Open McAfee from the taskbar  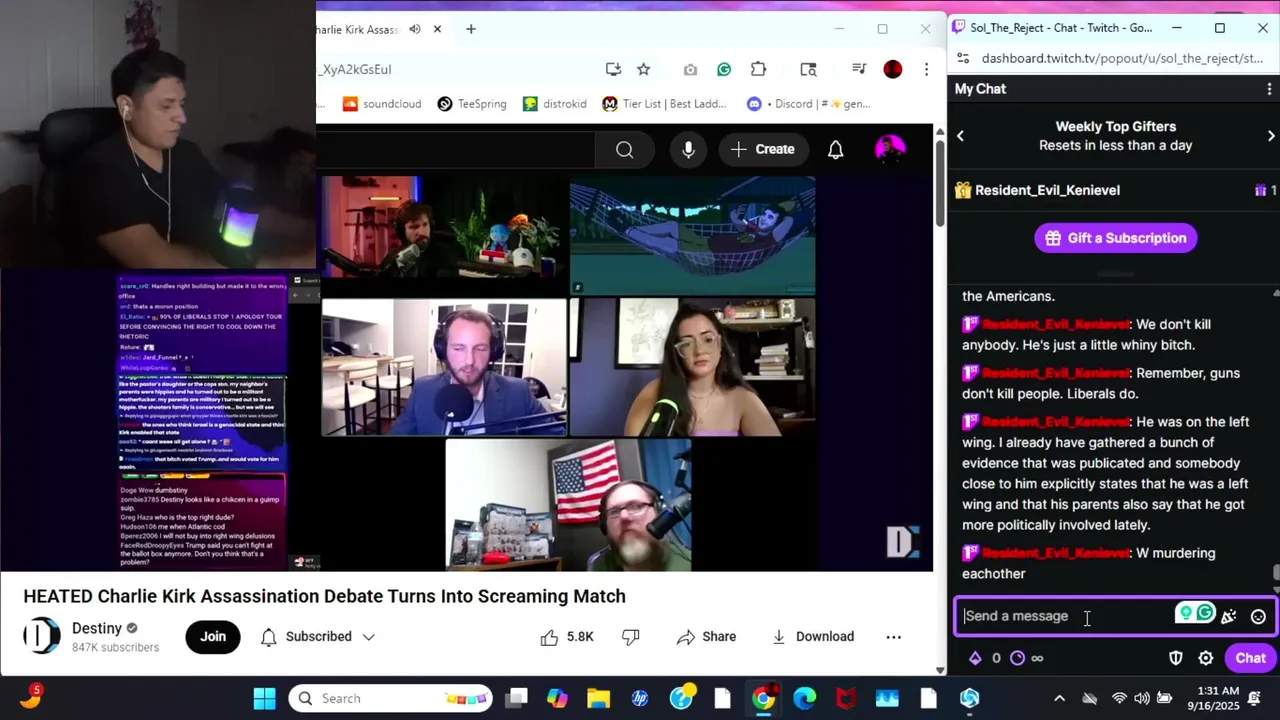point(846,698)
